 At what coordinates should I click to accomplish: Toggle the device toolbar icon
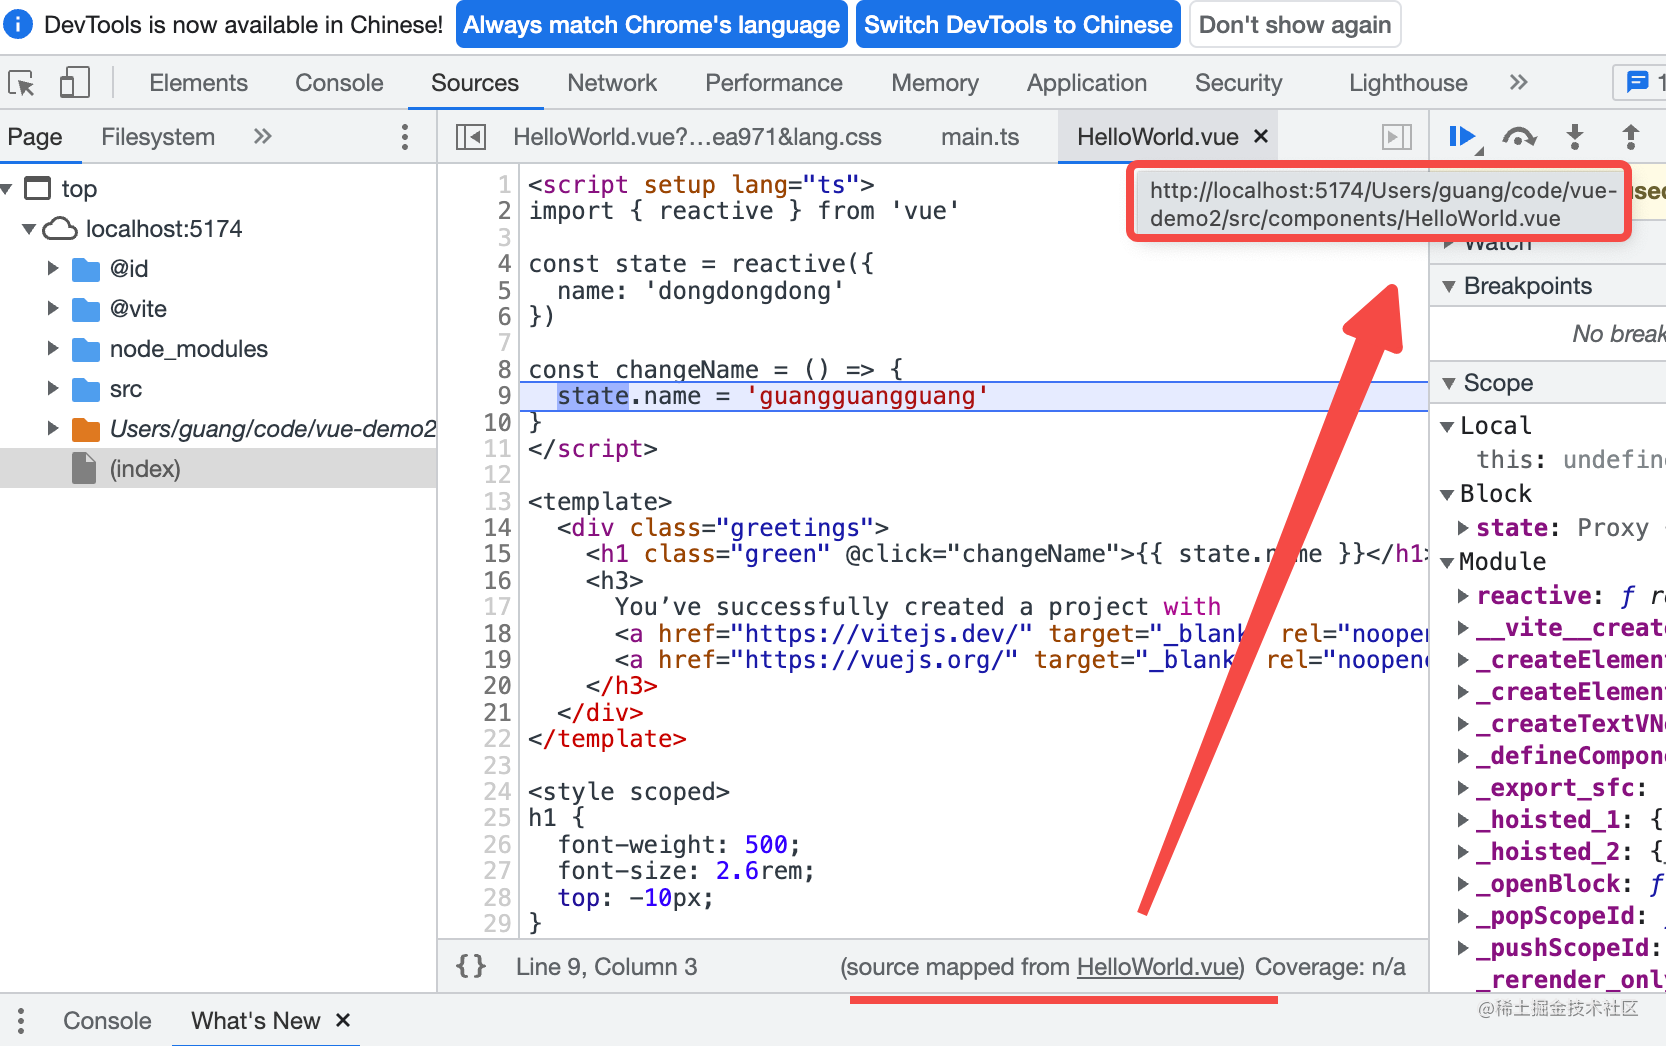(x=74, y=83)
